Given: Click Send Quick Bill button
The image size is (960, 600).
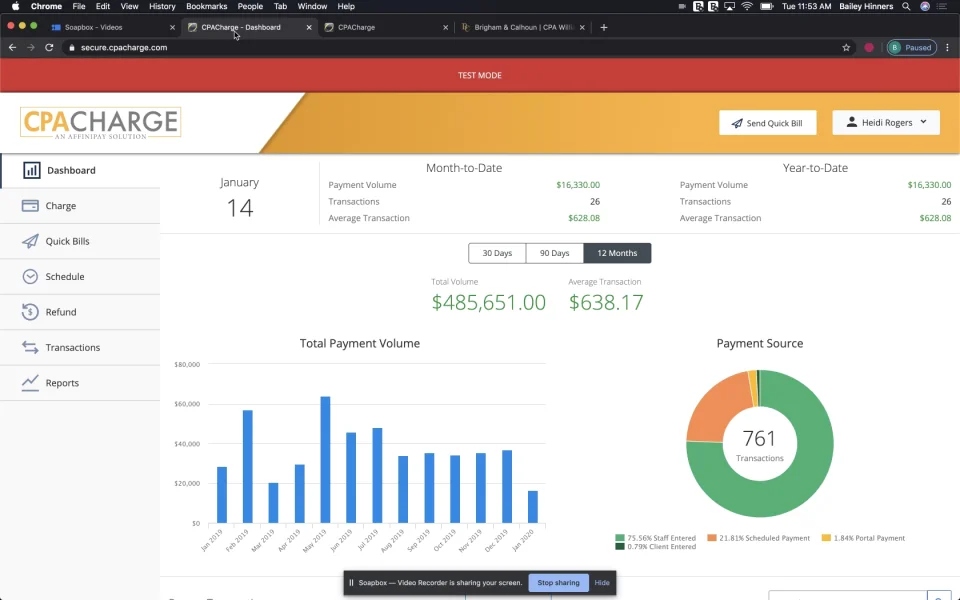Looking at the screenshot, I should point(768,122).
